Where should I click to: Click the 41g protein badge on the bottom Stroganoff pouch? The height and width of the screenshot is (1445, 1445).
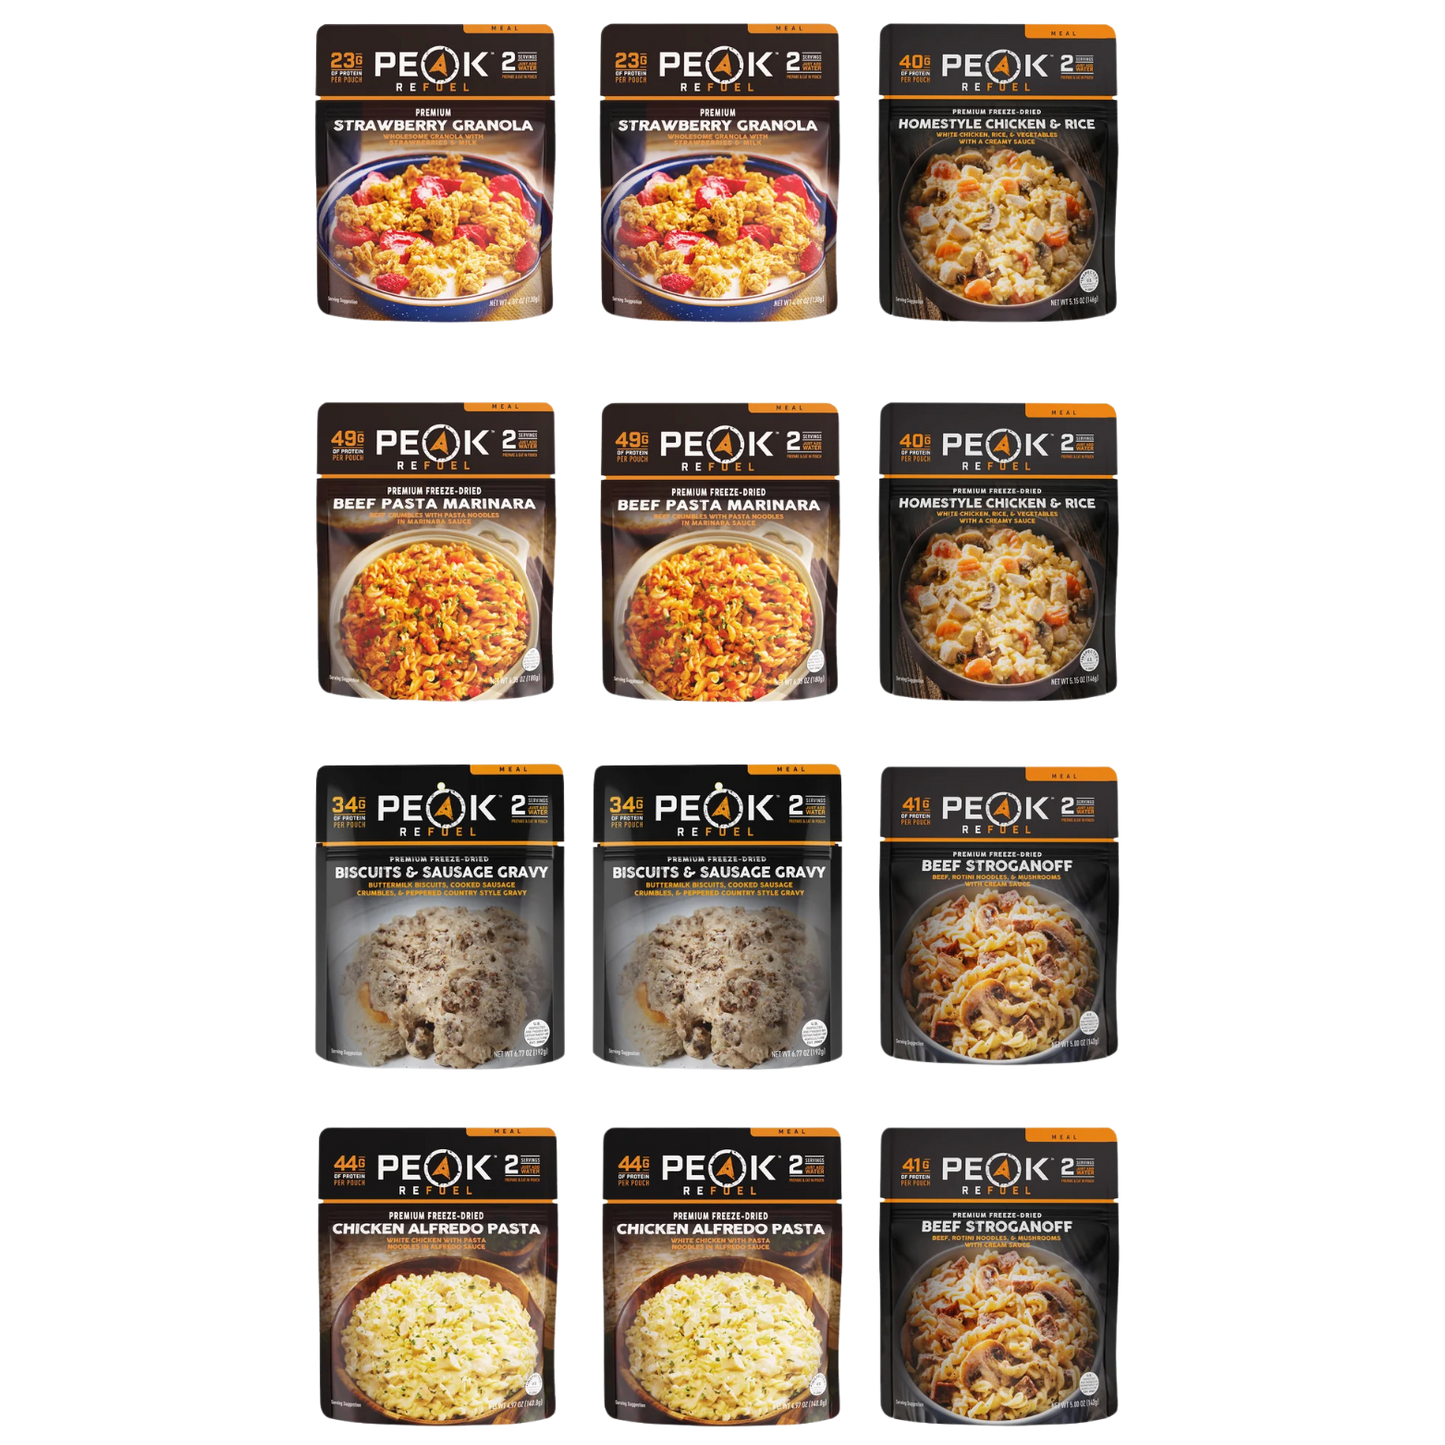tap(915, 1171)
